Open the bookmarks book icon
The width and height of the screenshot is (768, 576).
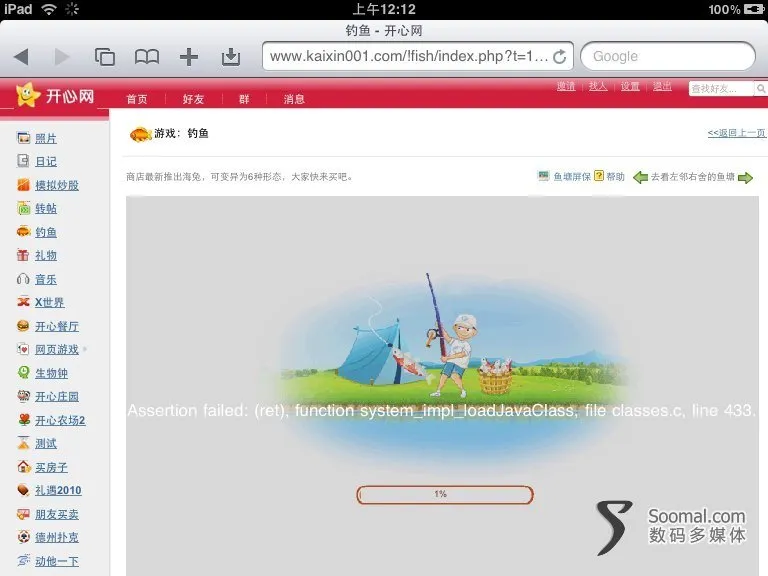(x=147, y=57)
